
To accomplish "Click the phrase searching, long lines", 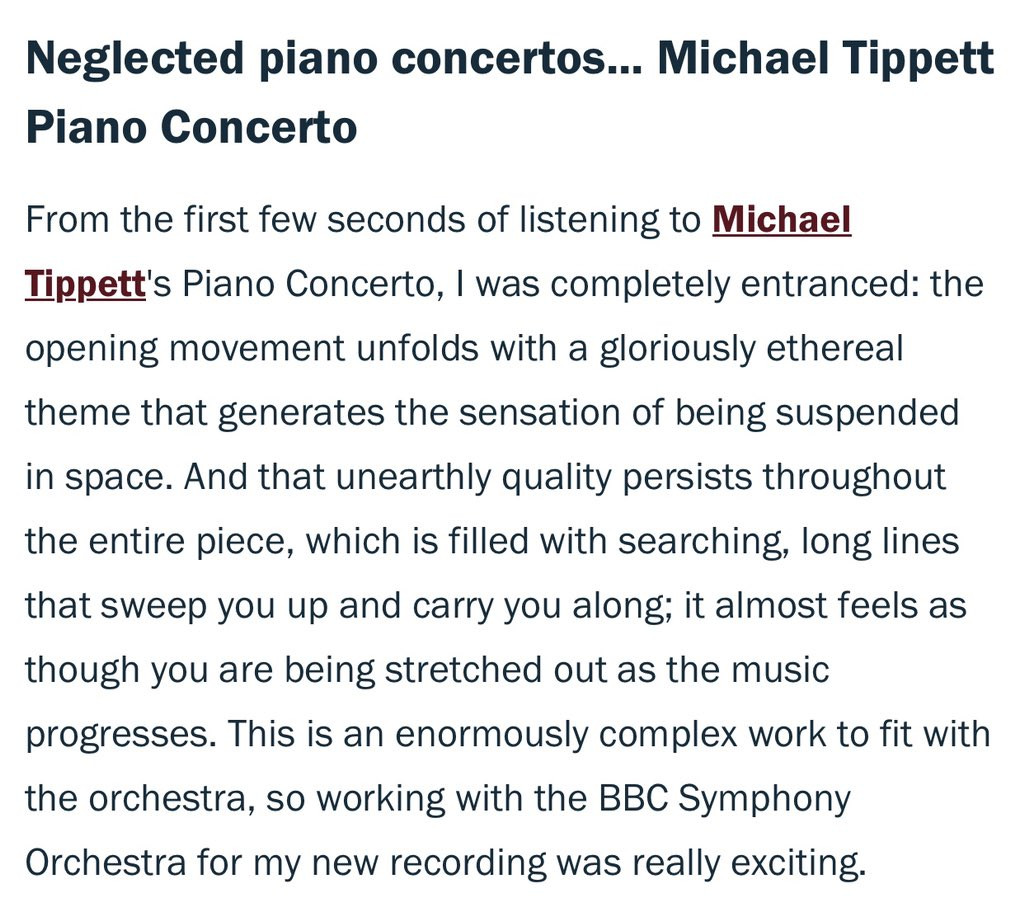I will 788,541.
